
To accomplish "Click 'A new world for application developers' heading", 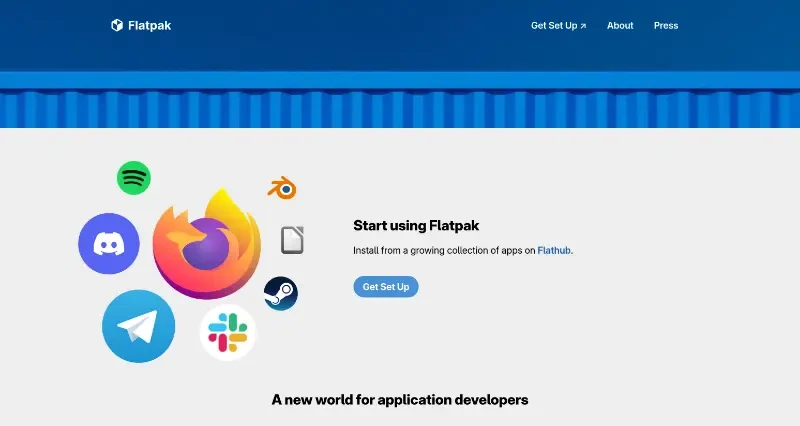I will pos(400,399).
